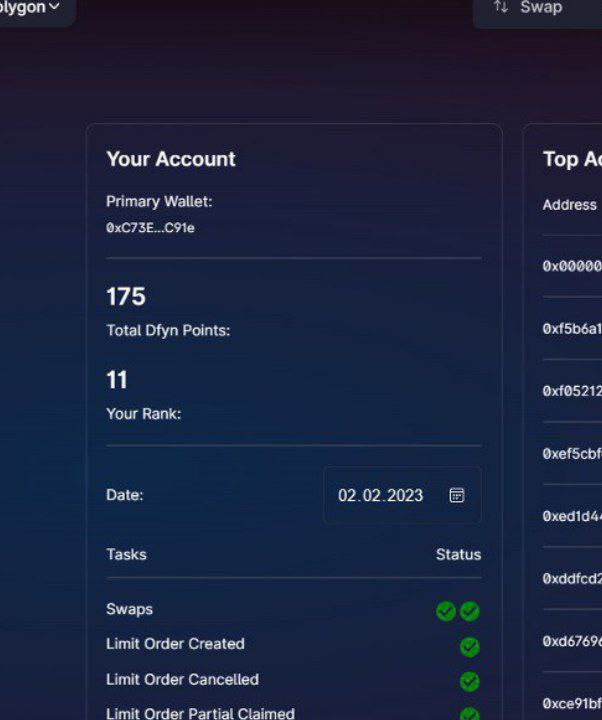Click the swap arrows icon
This screenshot has width=602, height=720.
501,7
